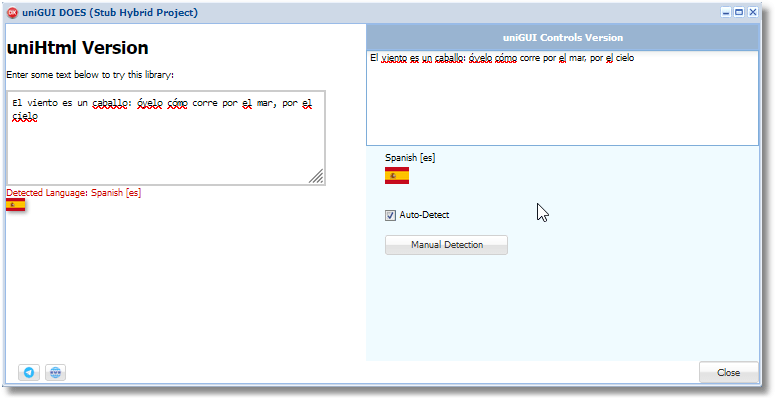Click the uniHtml Version heading
776x401 pixels.
coord(77,48)
